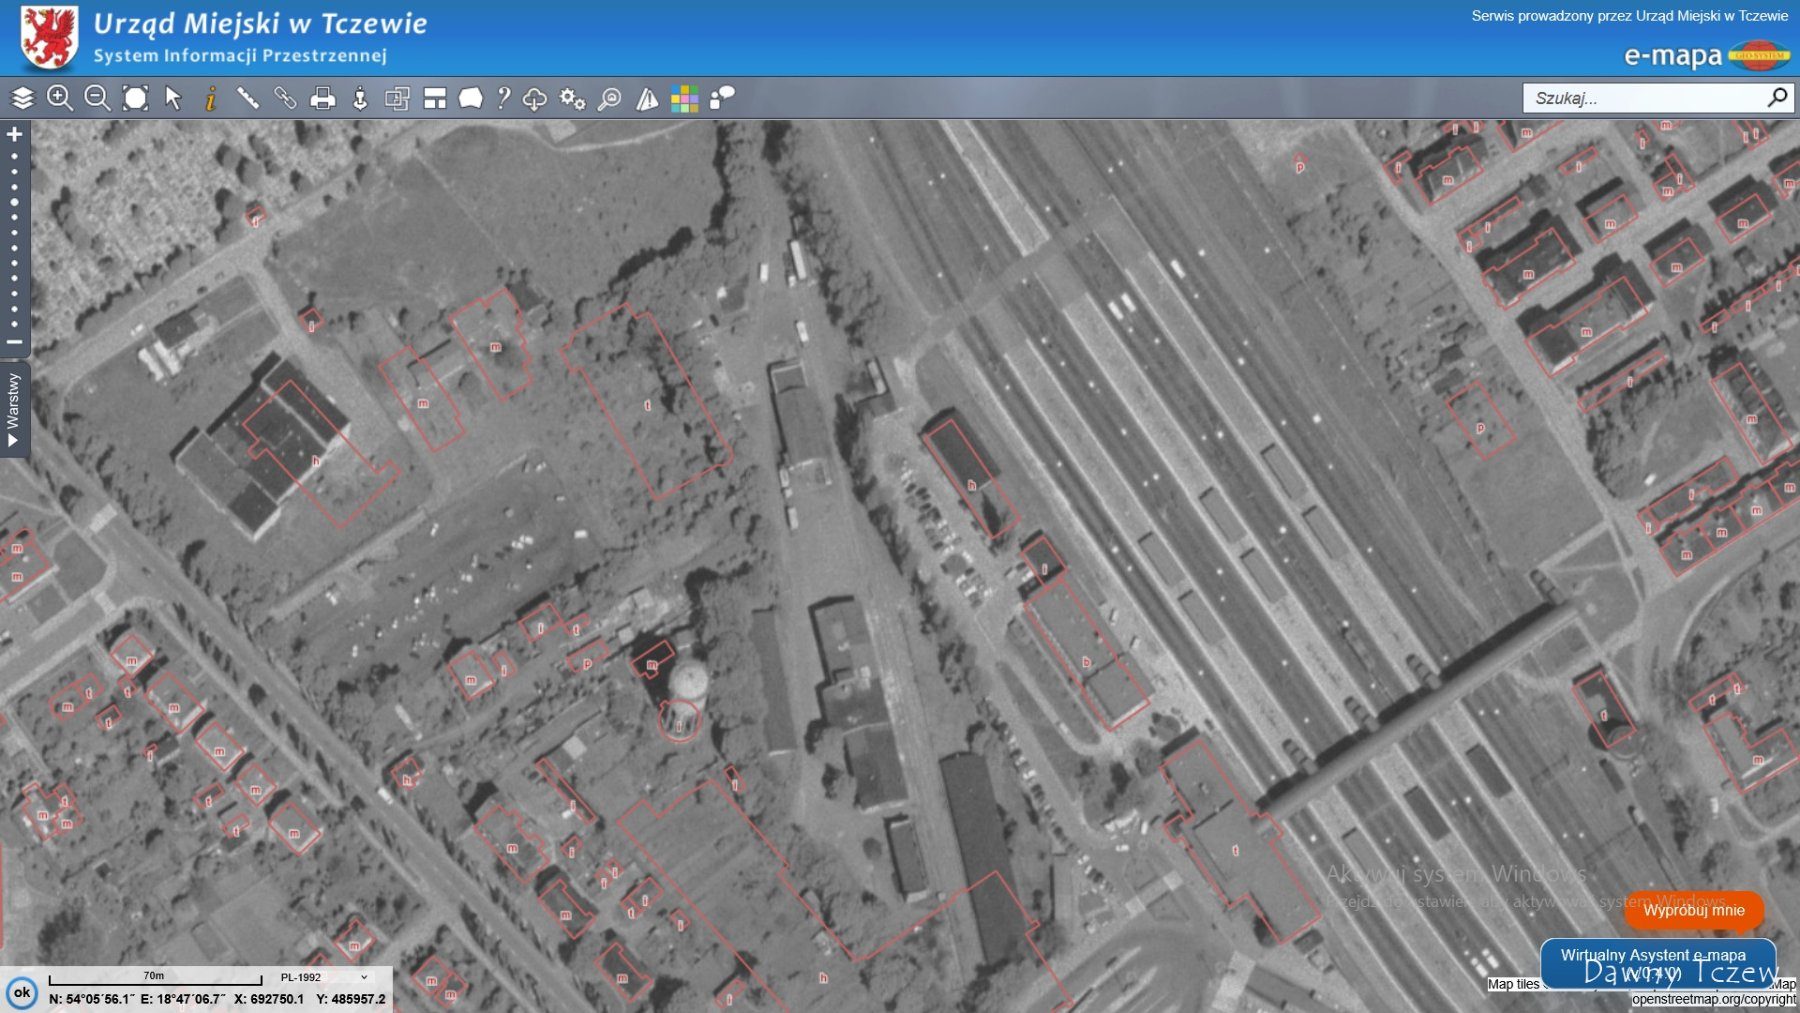The width and height of the screenshot is (1800, 1013).
Task: Click the N: 54°05´56.1˝ coordinate readout
Action: pos(92,999)
